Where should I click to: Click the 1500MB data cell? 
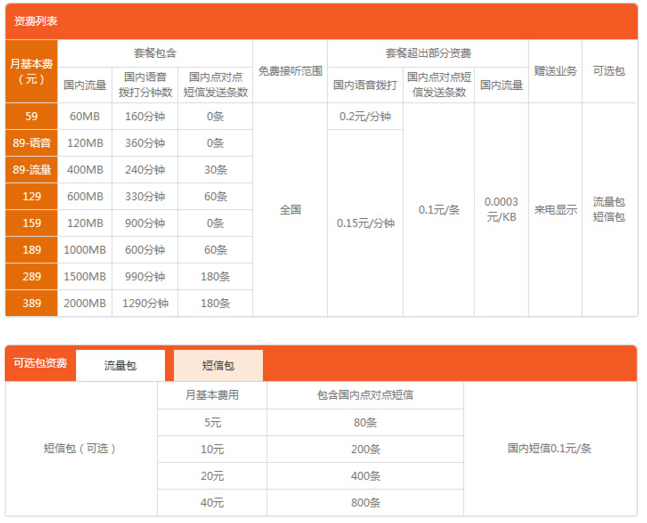pos(85,277)
